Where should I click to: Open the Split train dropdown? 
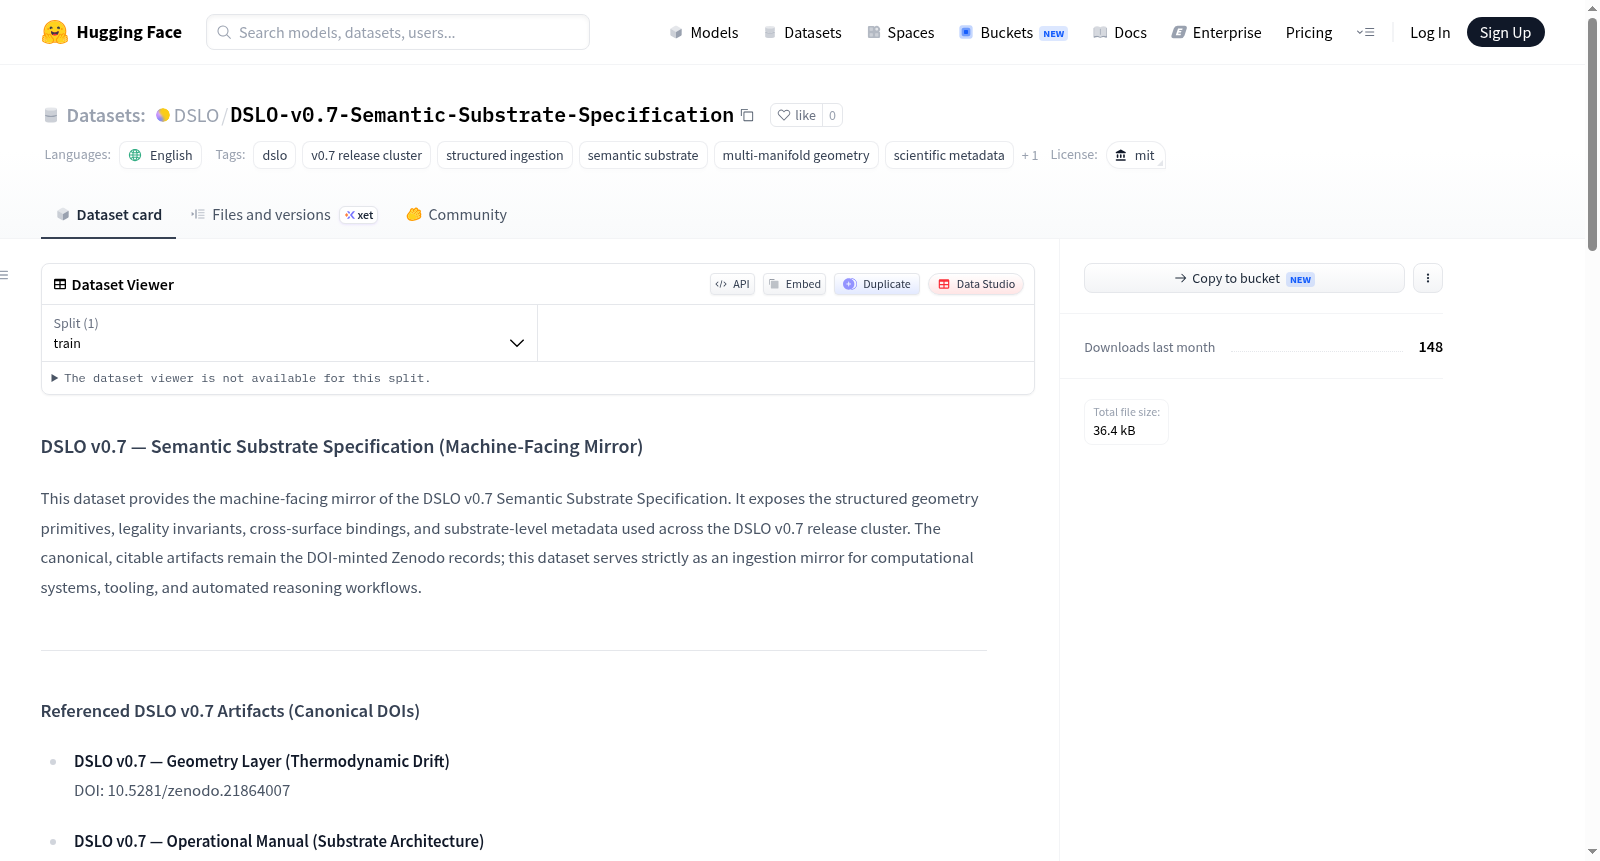point(289,333)
